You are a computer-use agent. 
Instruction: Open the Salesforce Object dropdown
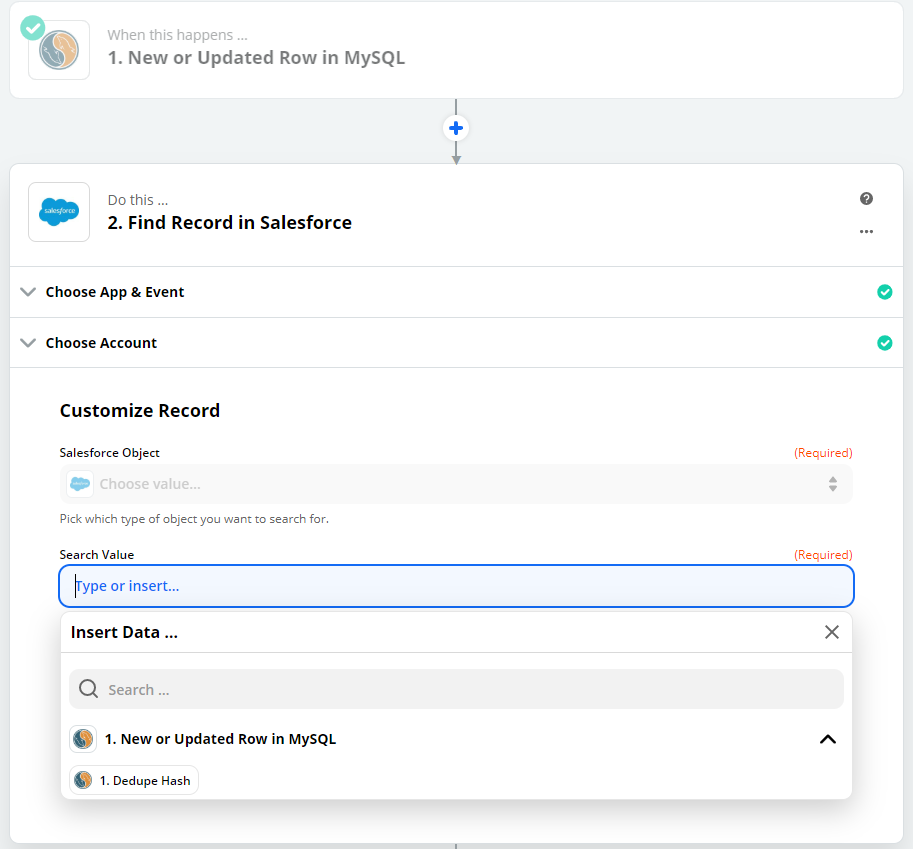[x=456, y=484]
